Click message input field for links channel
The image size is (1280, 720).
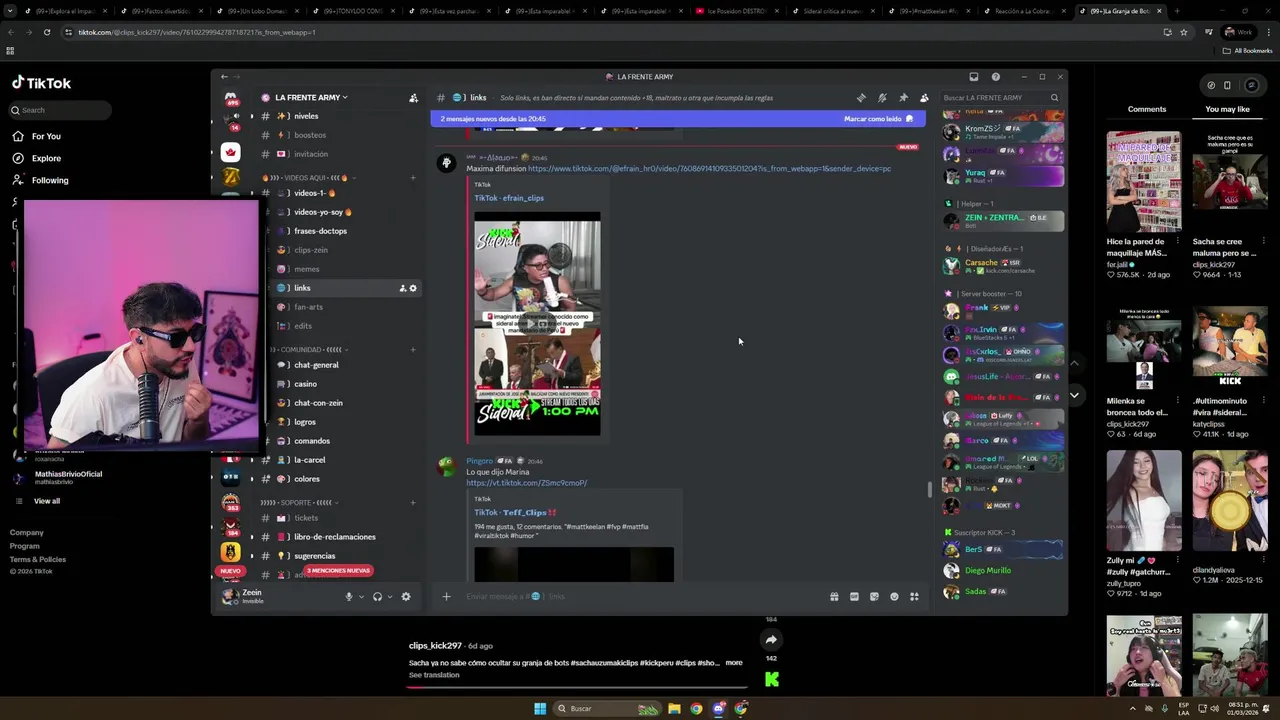click(640, 597)
